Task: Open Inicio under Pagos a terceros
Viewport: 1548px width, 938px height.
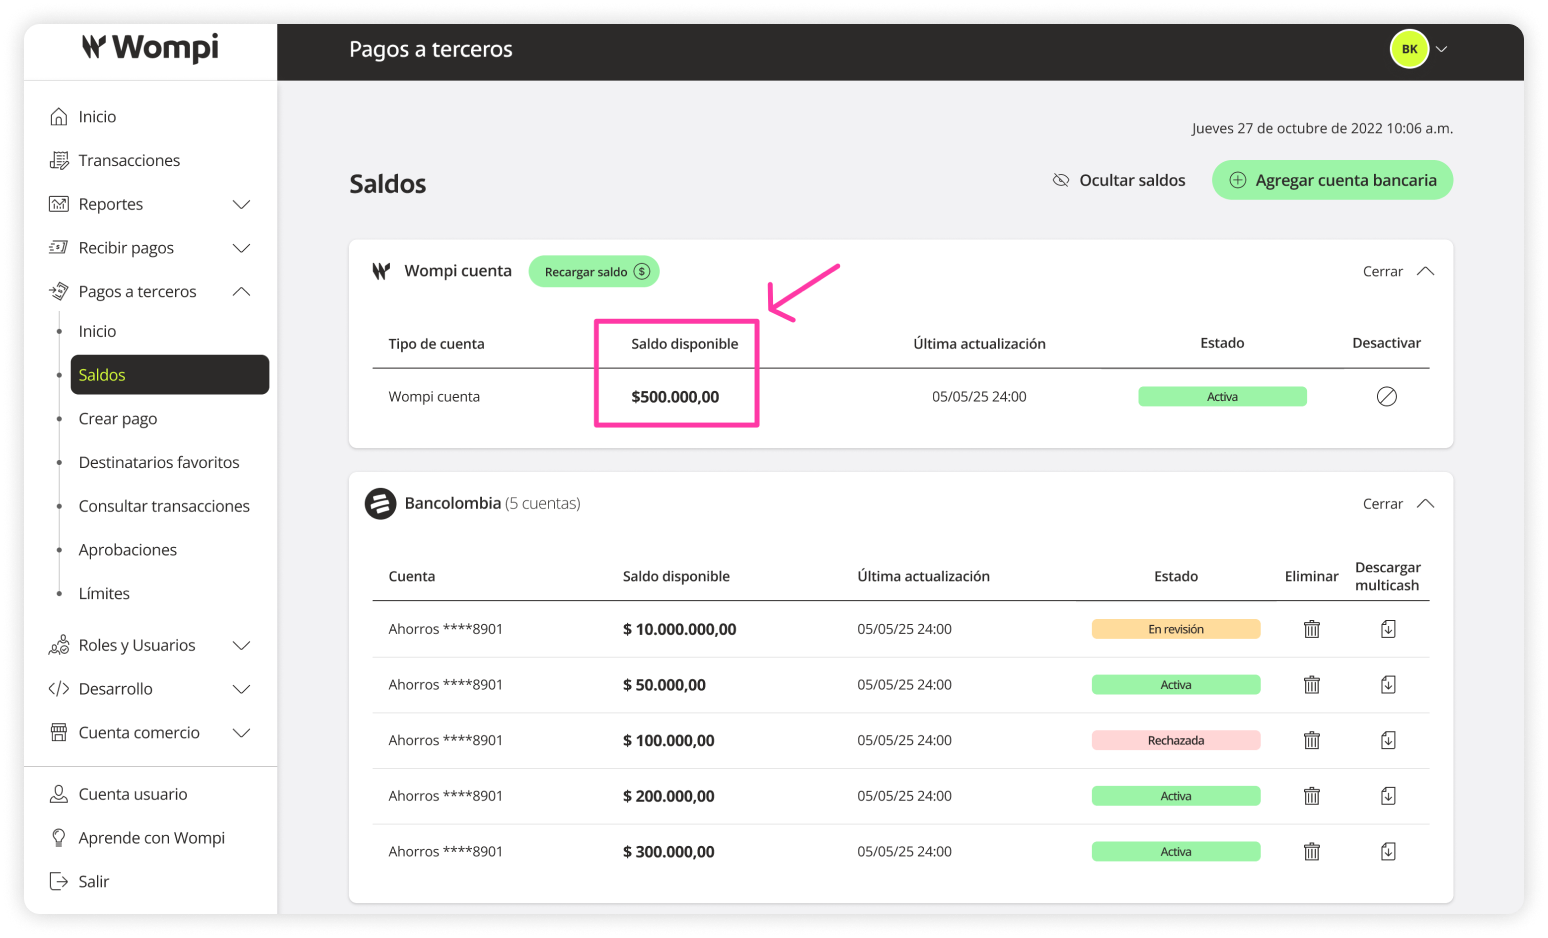Action: coord(97,331)
